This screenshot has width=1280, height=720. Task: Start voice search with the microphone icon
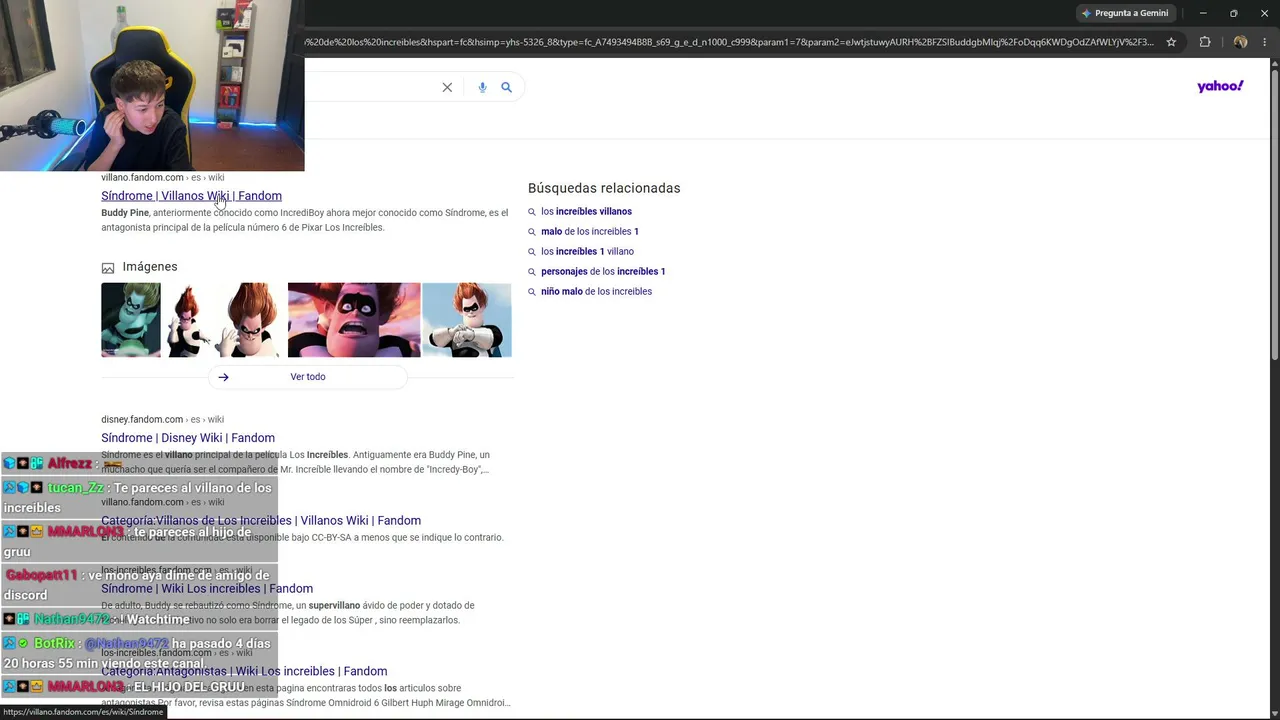(482, 87)
